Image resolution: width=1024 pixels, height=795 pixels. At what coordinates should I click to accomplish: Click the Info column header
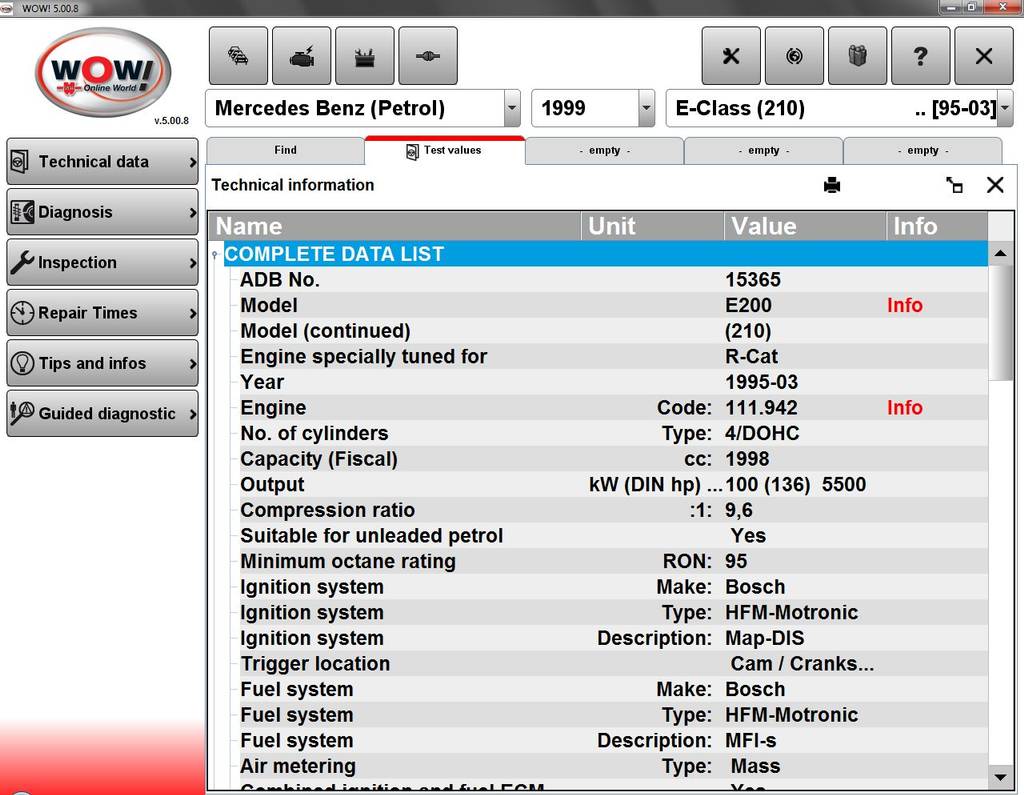pos(937,226)
